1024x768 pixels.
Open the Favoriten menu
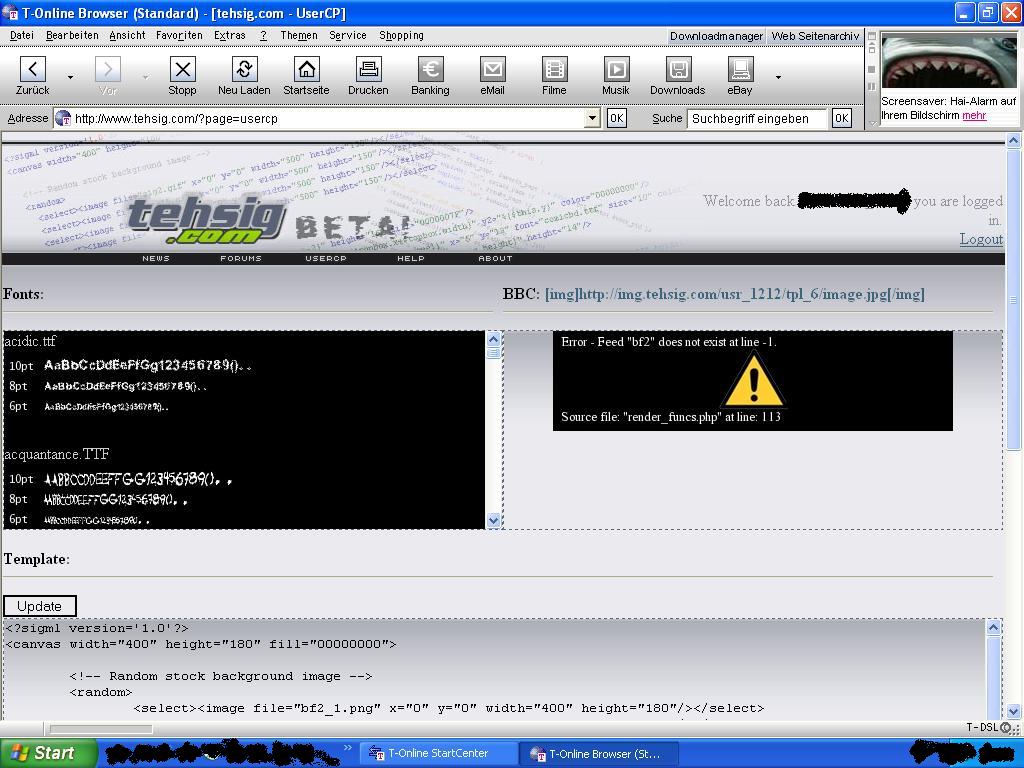click(x=179, y=35)
